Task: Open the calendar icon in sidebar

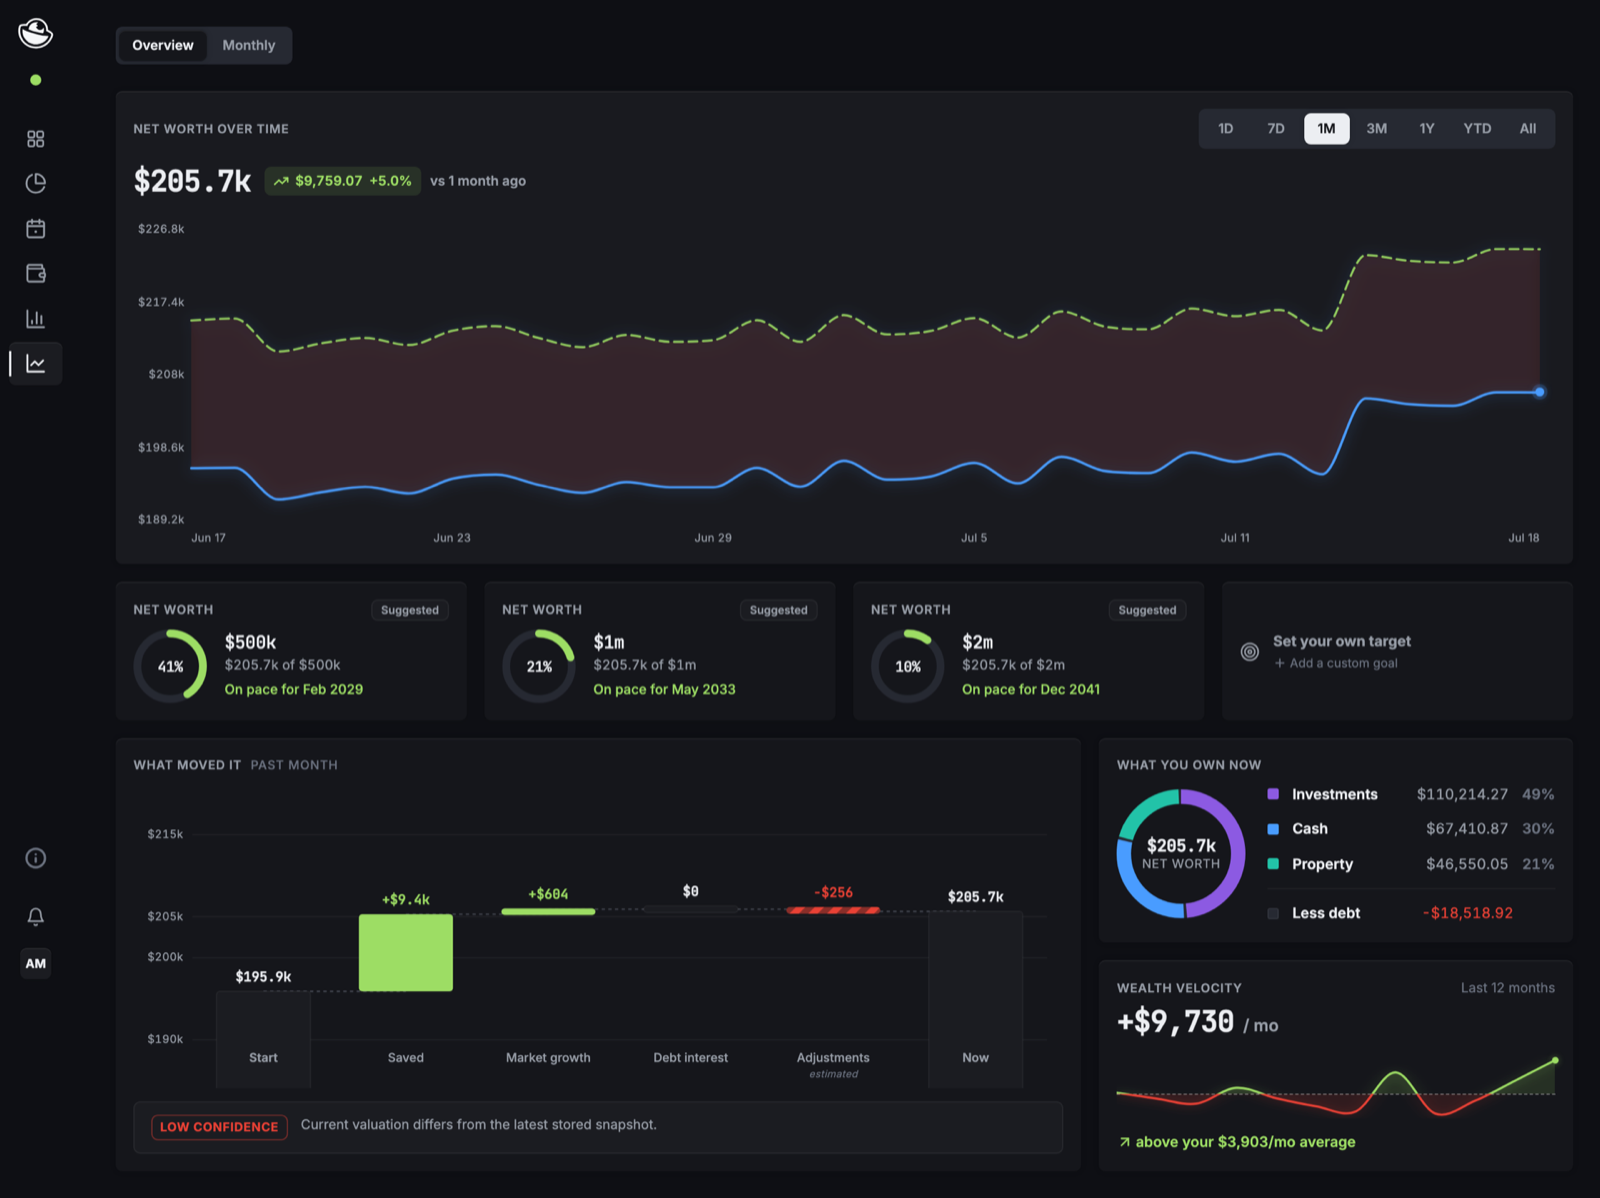Action: click(36, 229)
